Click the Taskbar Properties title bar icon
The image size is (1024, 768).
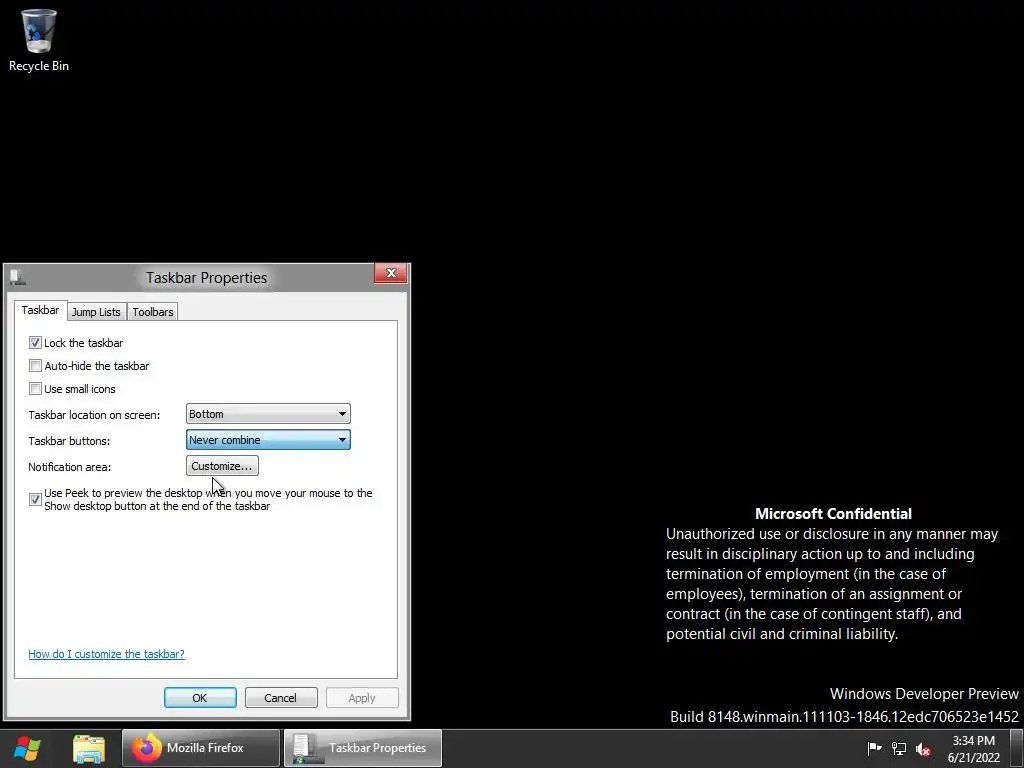pyautogui.click(x=17, y=278)
